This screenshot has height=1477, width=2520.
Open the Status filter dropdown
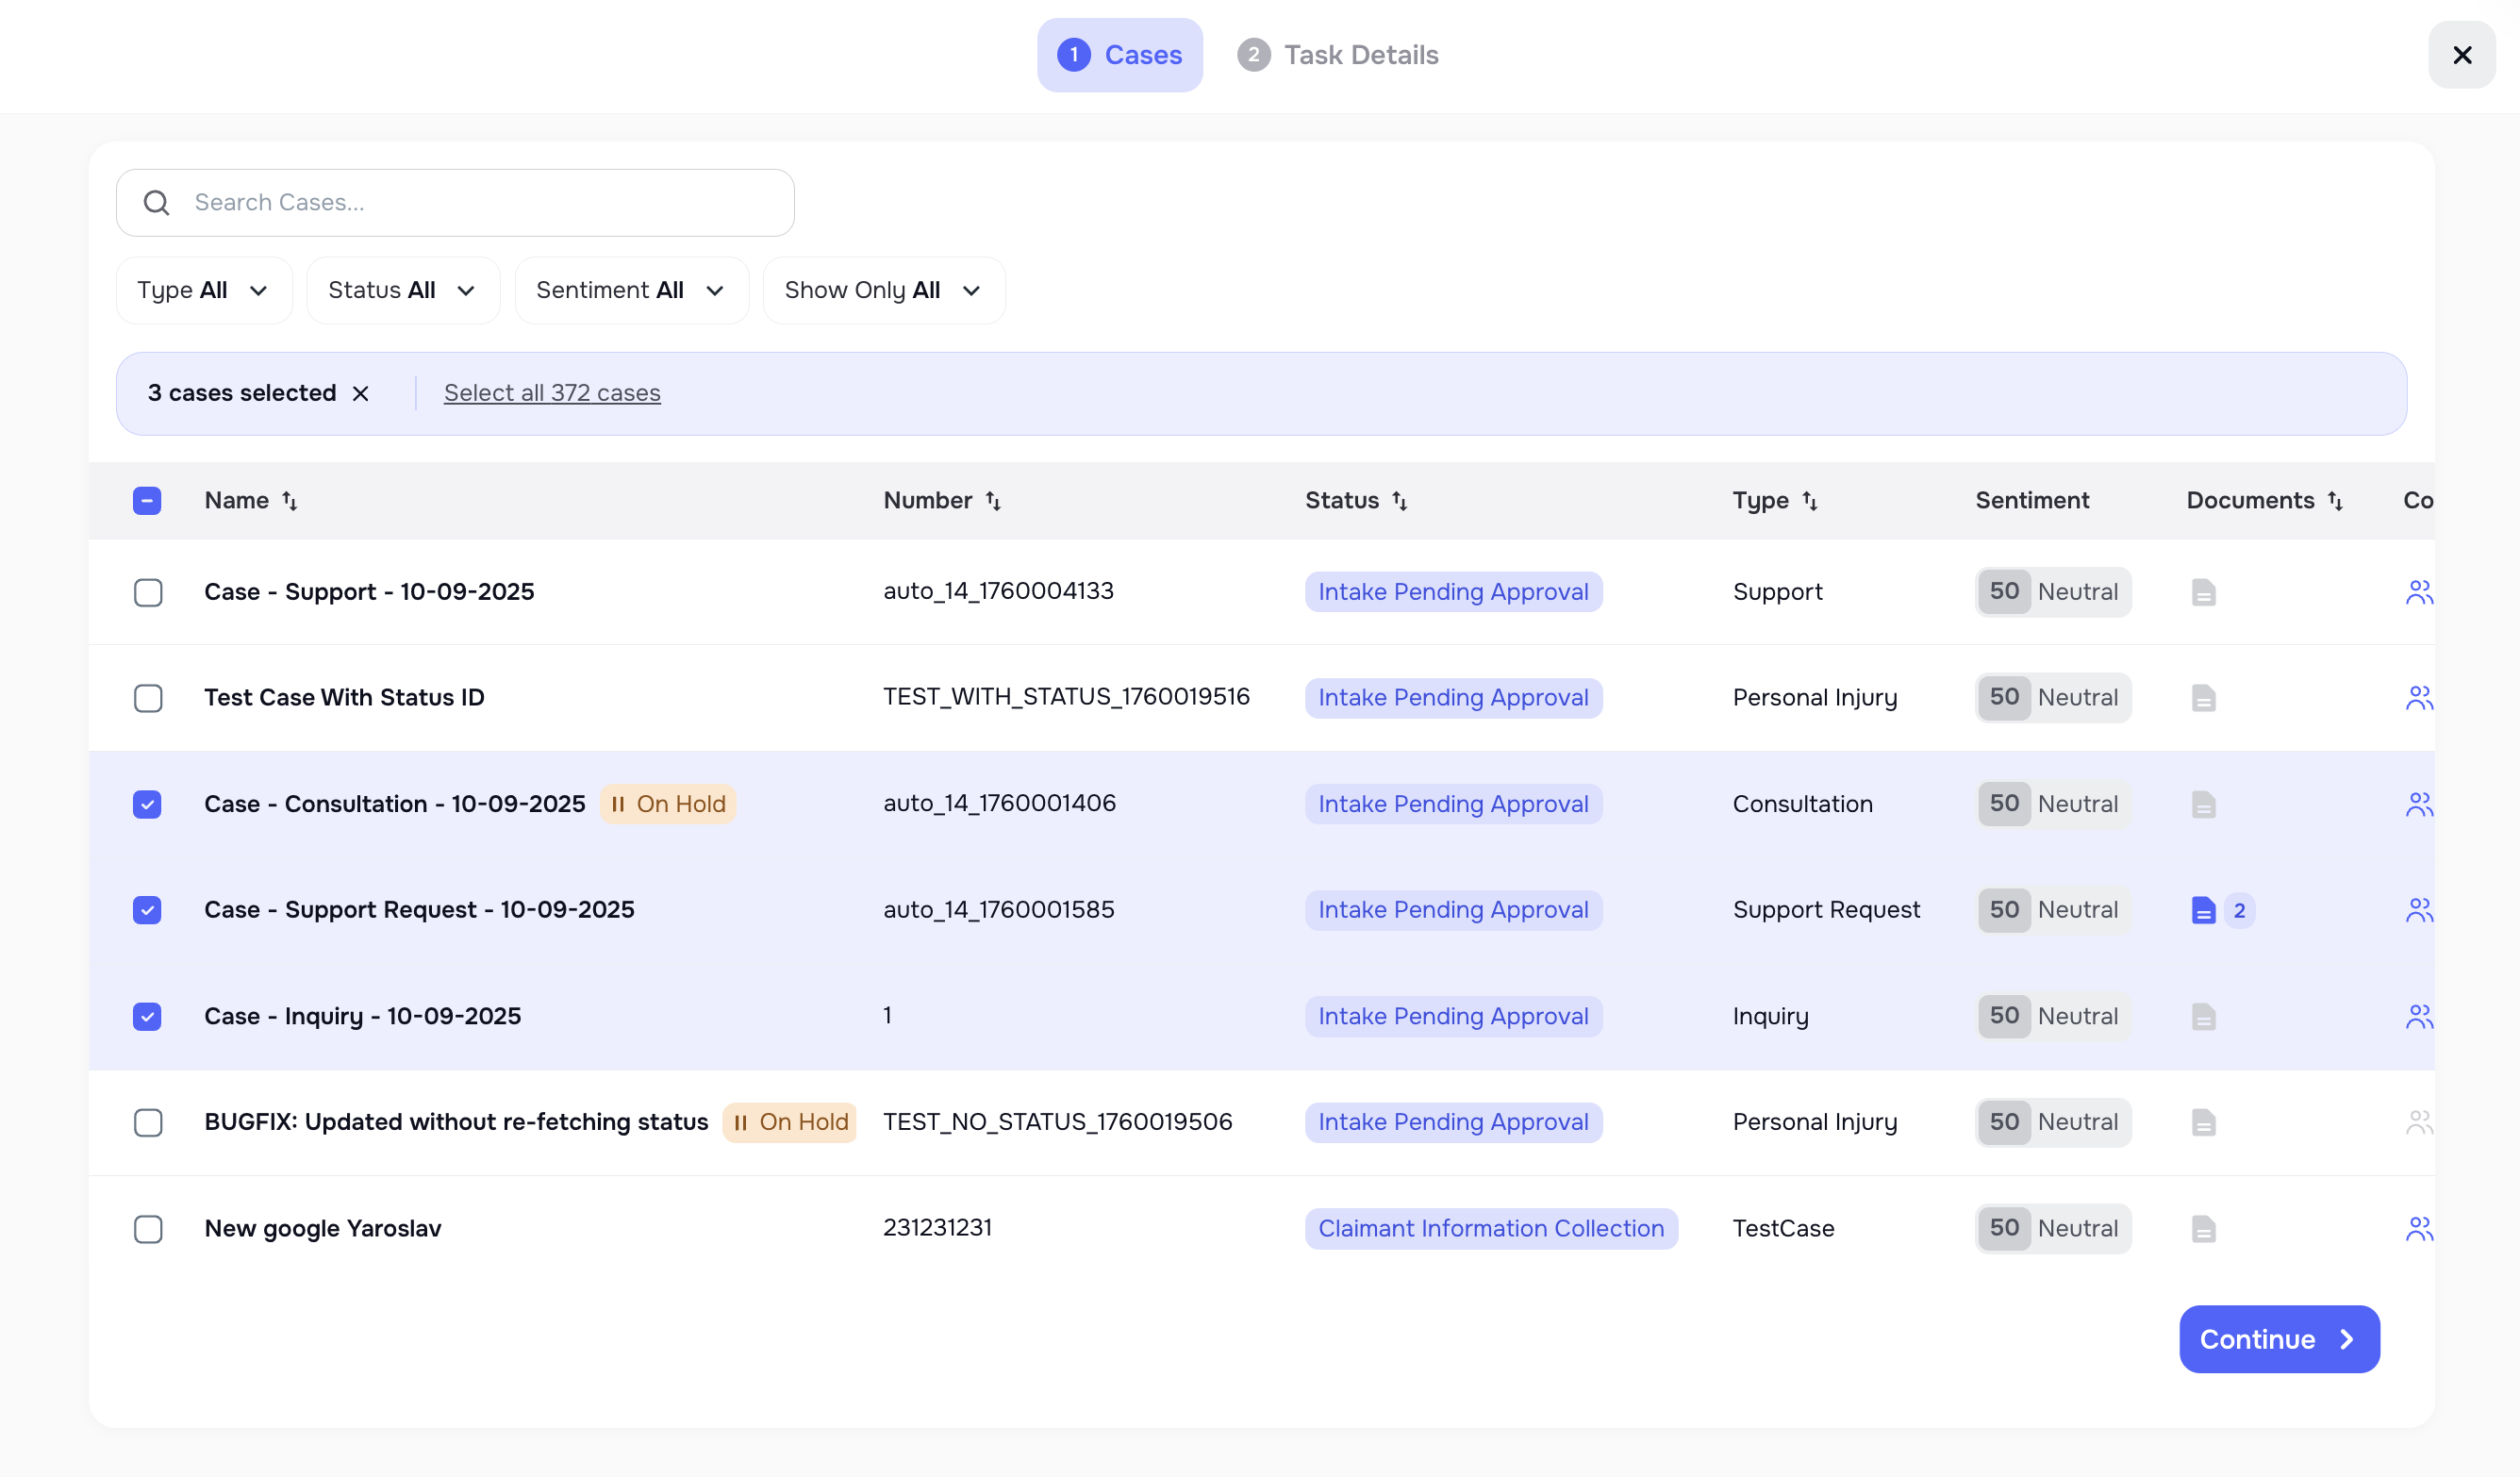point(402,290)
